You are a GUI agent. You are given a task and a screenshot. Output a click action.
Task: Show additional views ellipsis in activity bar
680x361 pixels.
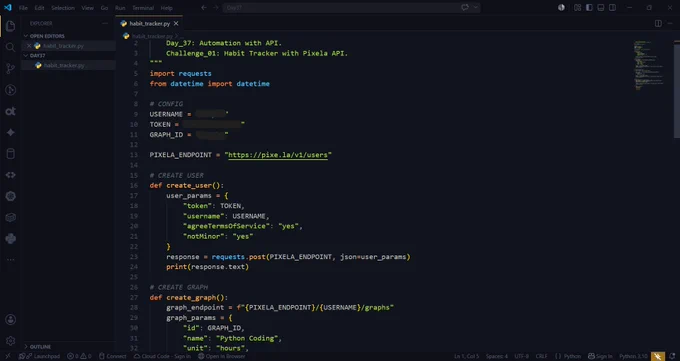[10, 259]
